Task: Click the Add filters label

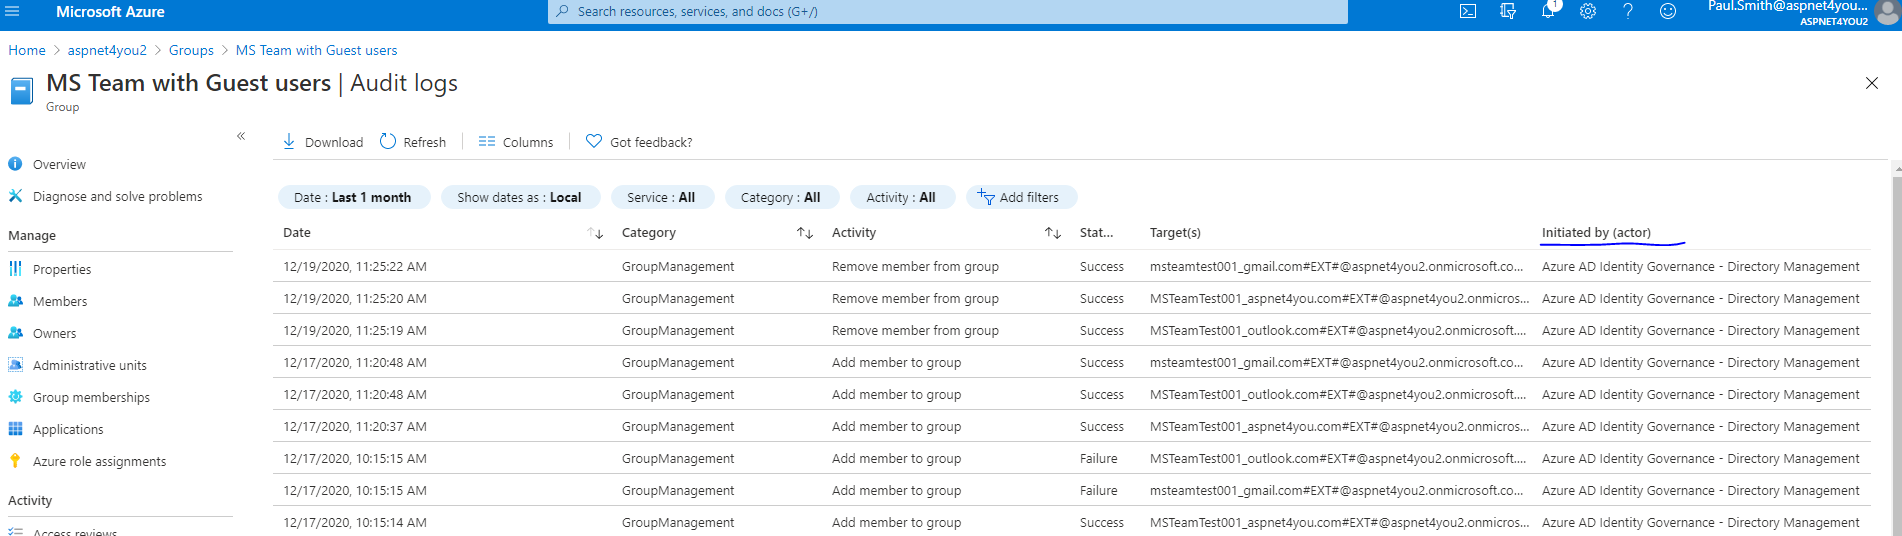Action: (1029, 197)
